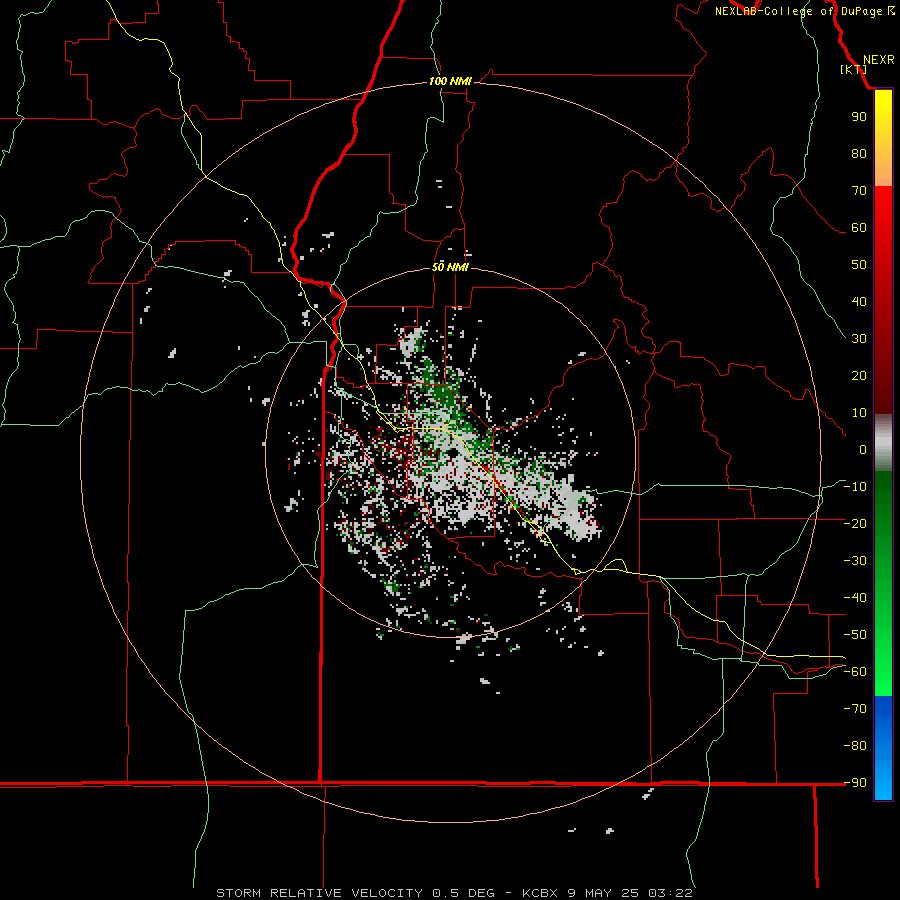Click the 50 NMI range ring label
The width and height of the screenshot is (900, 900).
coord(450,267)
